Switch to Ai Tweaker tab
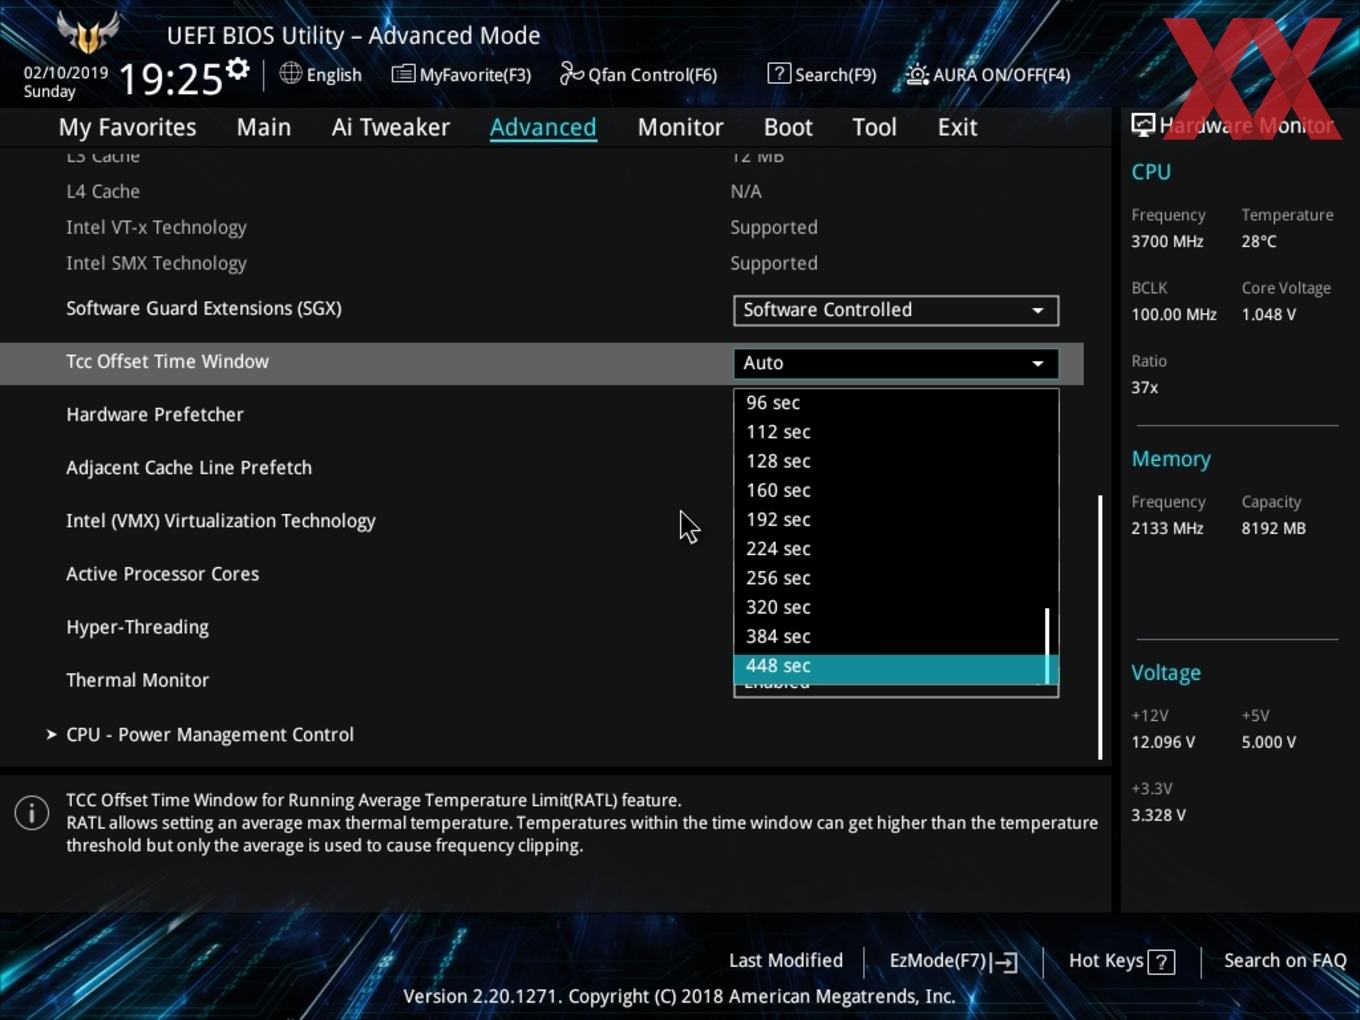The image size is (1360, 1020). click(391, 127)
